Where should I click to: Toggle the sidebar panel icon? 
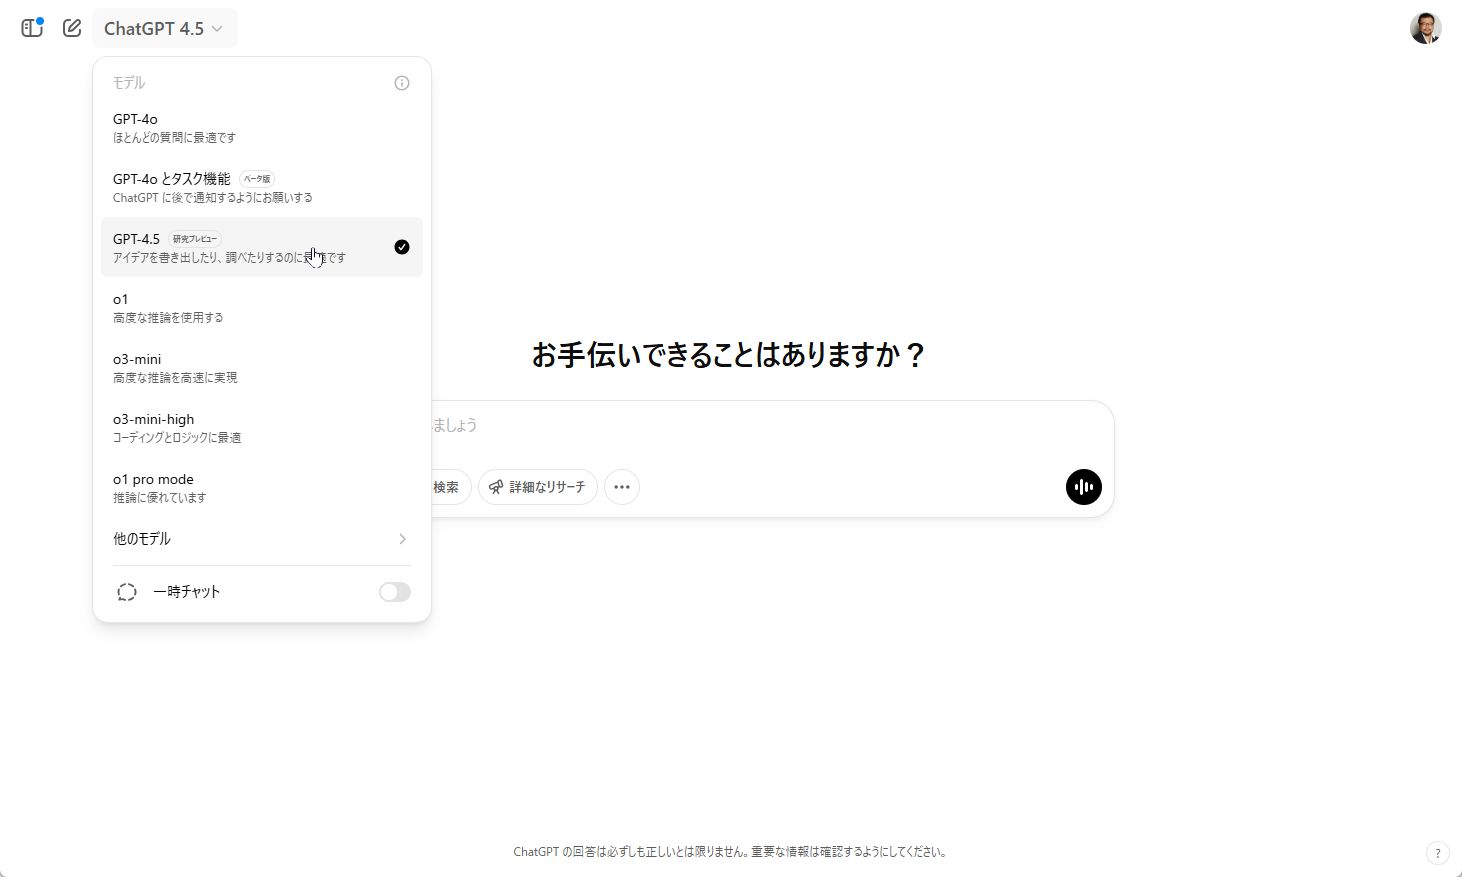(32, 28)
